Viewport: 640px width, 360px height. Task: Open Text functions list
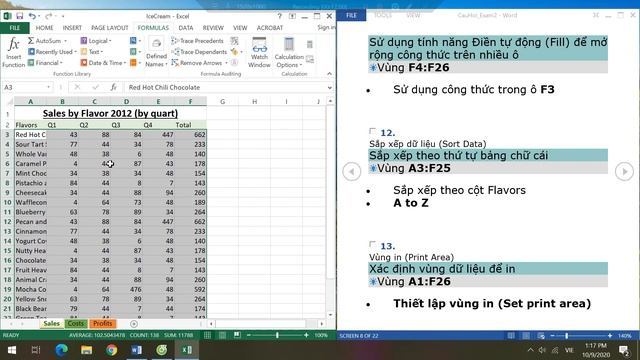point(92,52)
